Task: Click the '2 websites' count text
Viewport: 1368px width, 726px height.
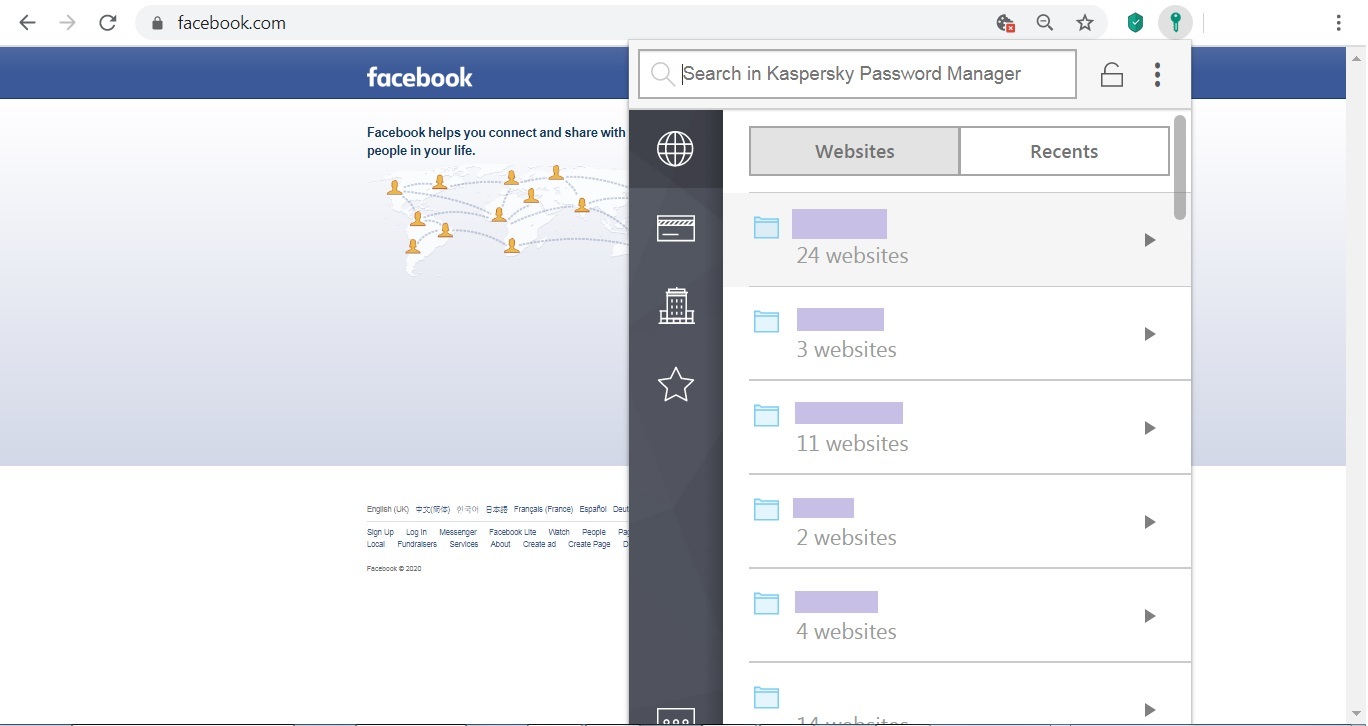Action: pos(846,537)
